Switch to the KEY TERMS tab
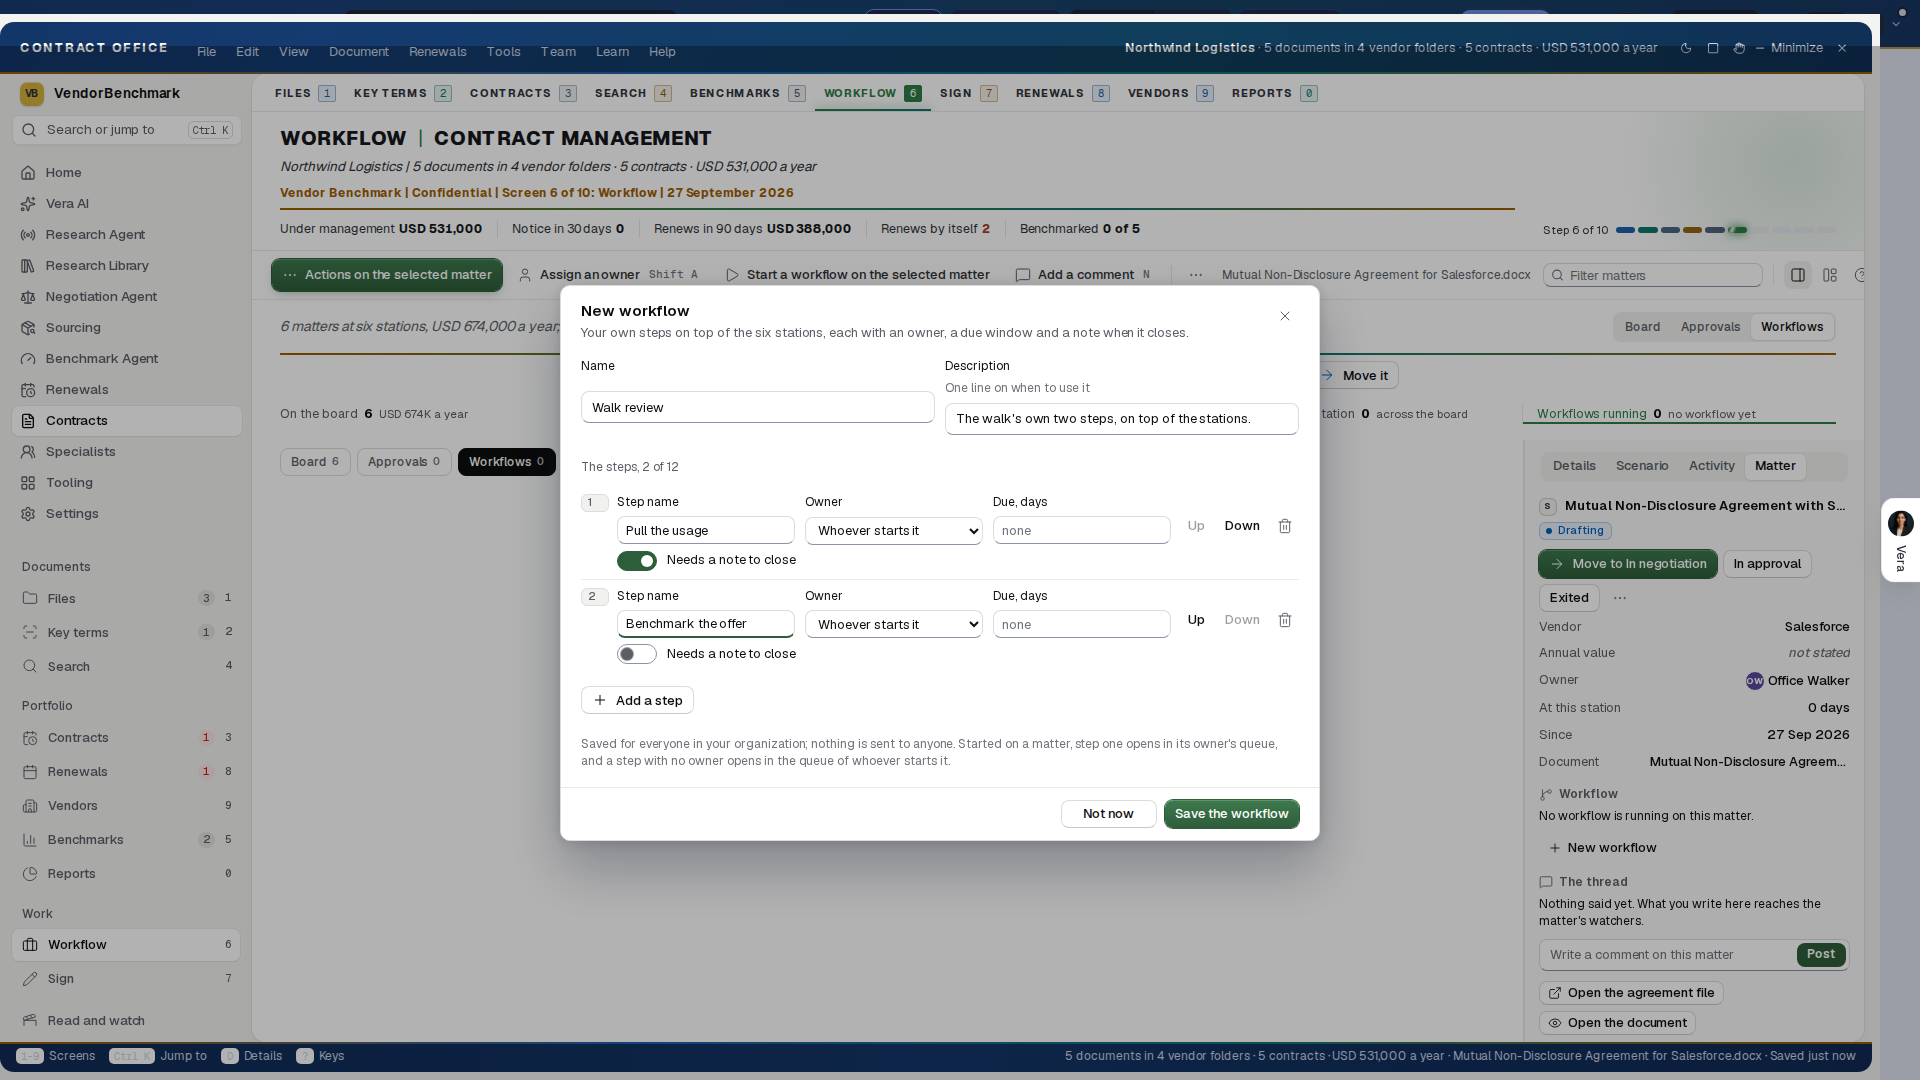 402,93
